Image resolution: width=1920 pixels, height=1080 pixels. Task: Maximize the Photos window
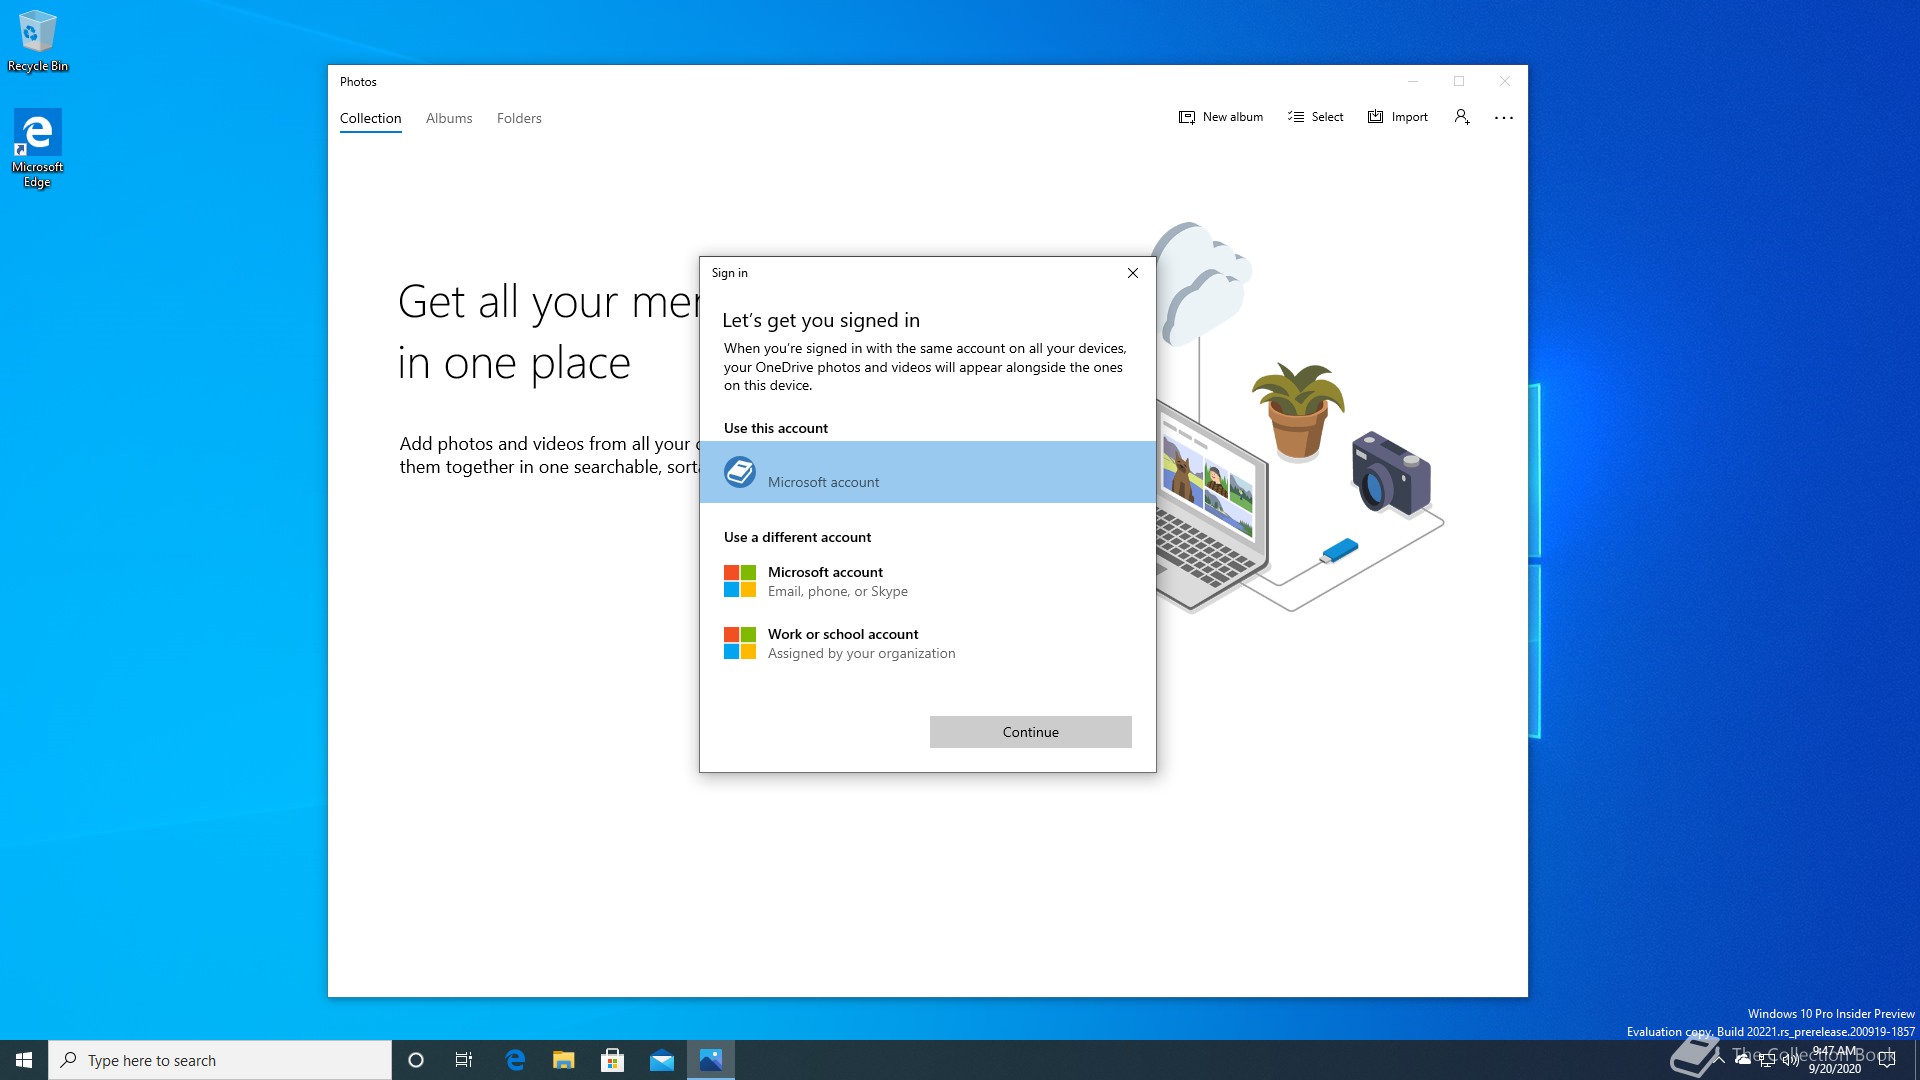(x=1459, y=81)
